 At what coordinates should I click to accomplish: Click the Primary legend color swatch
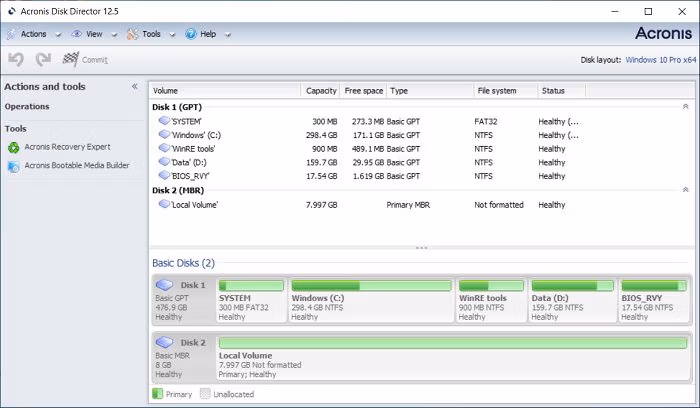[x=157, y=394]
